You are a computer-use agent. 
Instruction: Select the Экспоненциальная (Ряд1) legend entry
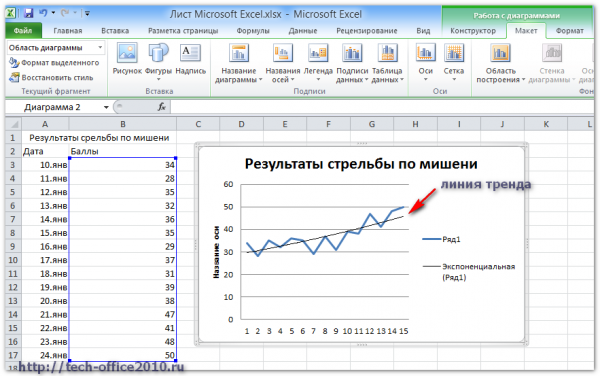(469, 272)
